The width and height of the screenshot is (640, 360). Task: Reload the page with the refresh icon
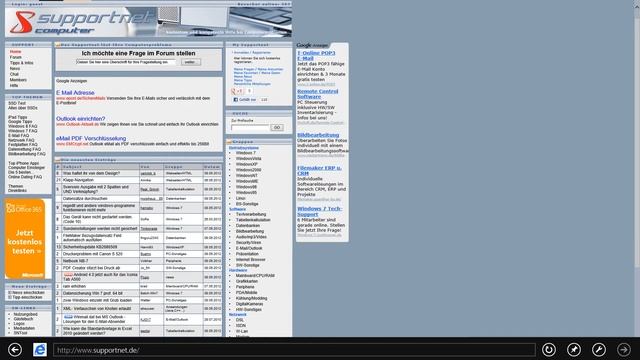tap(549, 350)
